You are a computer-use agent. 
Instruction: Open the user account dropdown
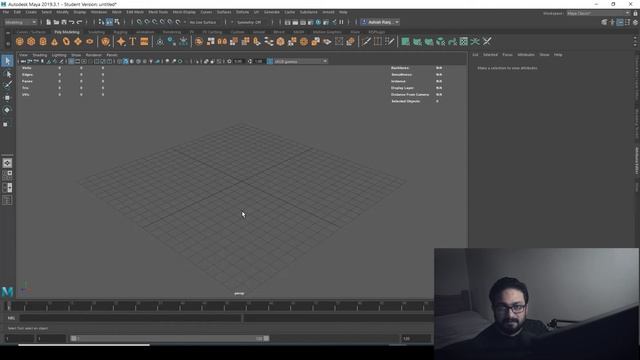(x=380, y=22)
